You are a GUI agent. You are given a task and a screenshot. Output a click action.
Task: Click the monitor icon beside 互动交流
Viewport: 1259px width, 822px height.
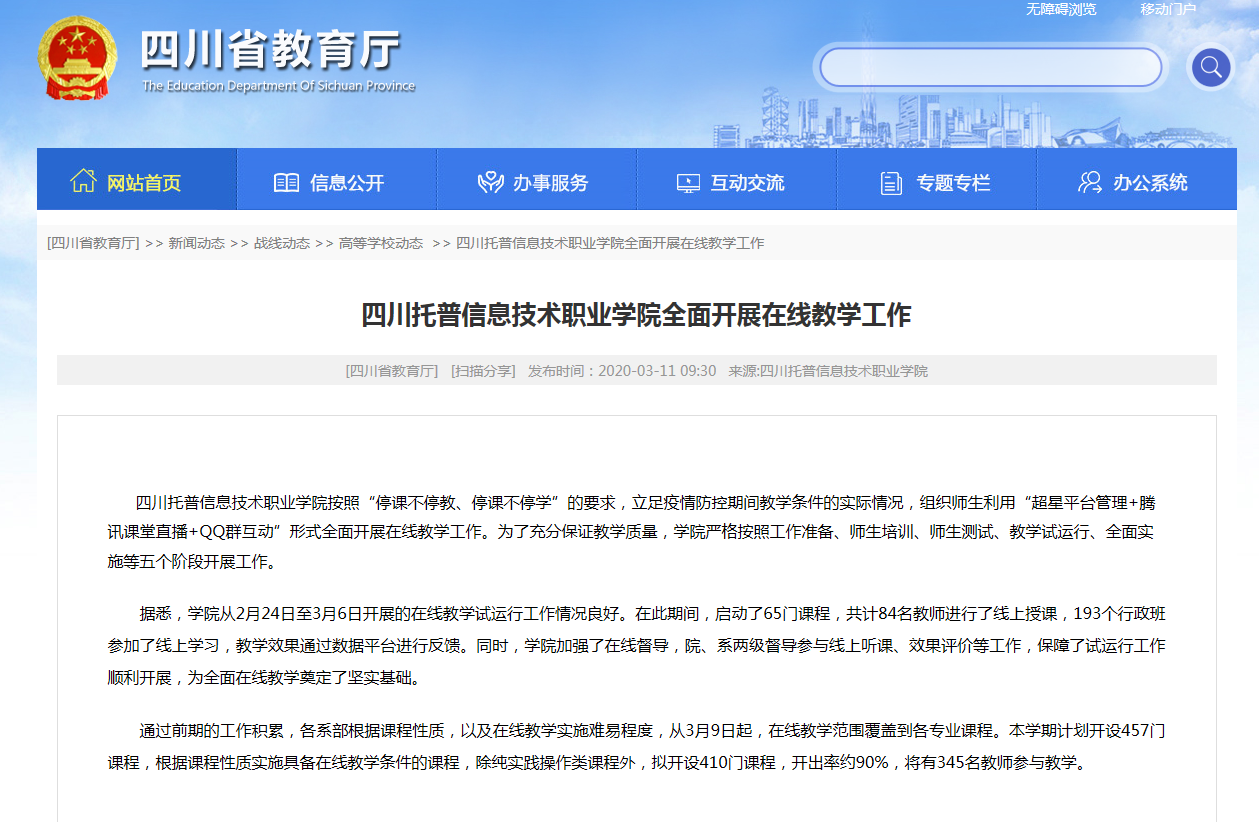688,183
